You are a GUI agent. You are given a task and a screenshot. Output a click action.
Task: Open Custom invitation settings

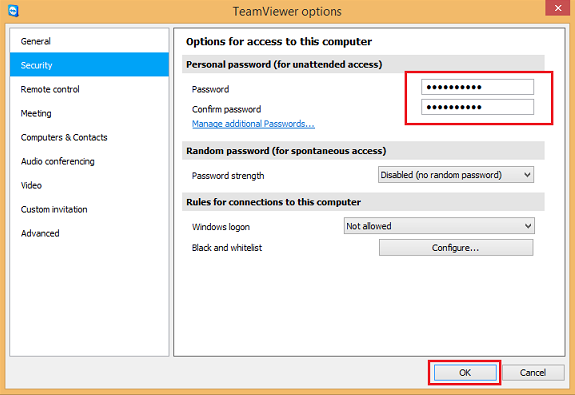pos(89,209)
